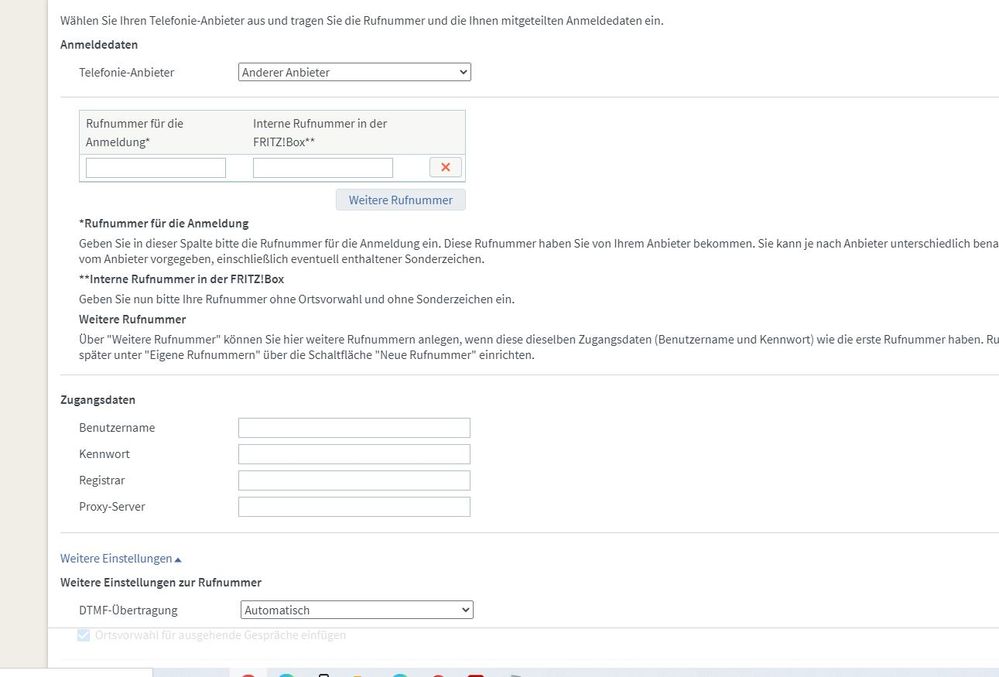Click the Interne Rufnummer in der FRITZ!Box field
Image resolution: width=999 pixels, height=677 pixels.
click(323, 167)
